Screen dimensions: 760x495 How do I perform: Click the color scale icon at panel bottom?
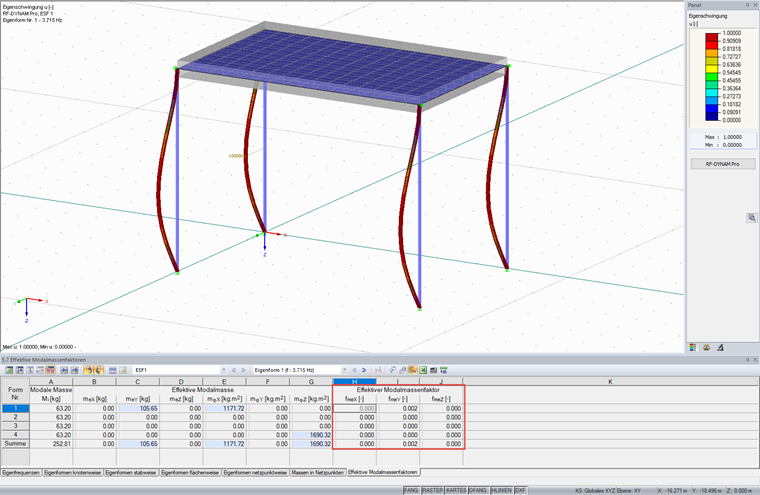[693, 347]
